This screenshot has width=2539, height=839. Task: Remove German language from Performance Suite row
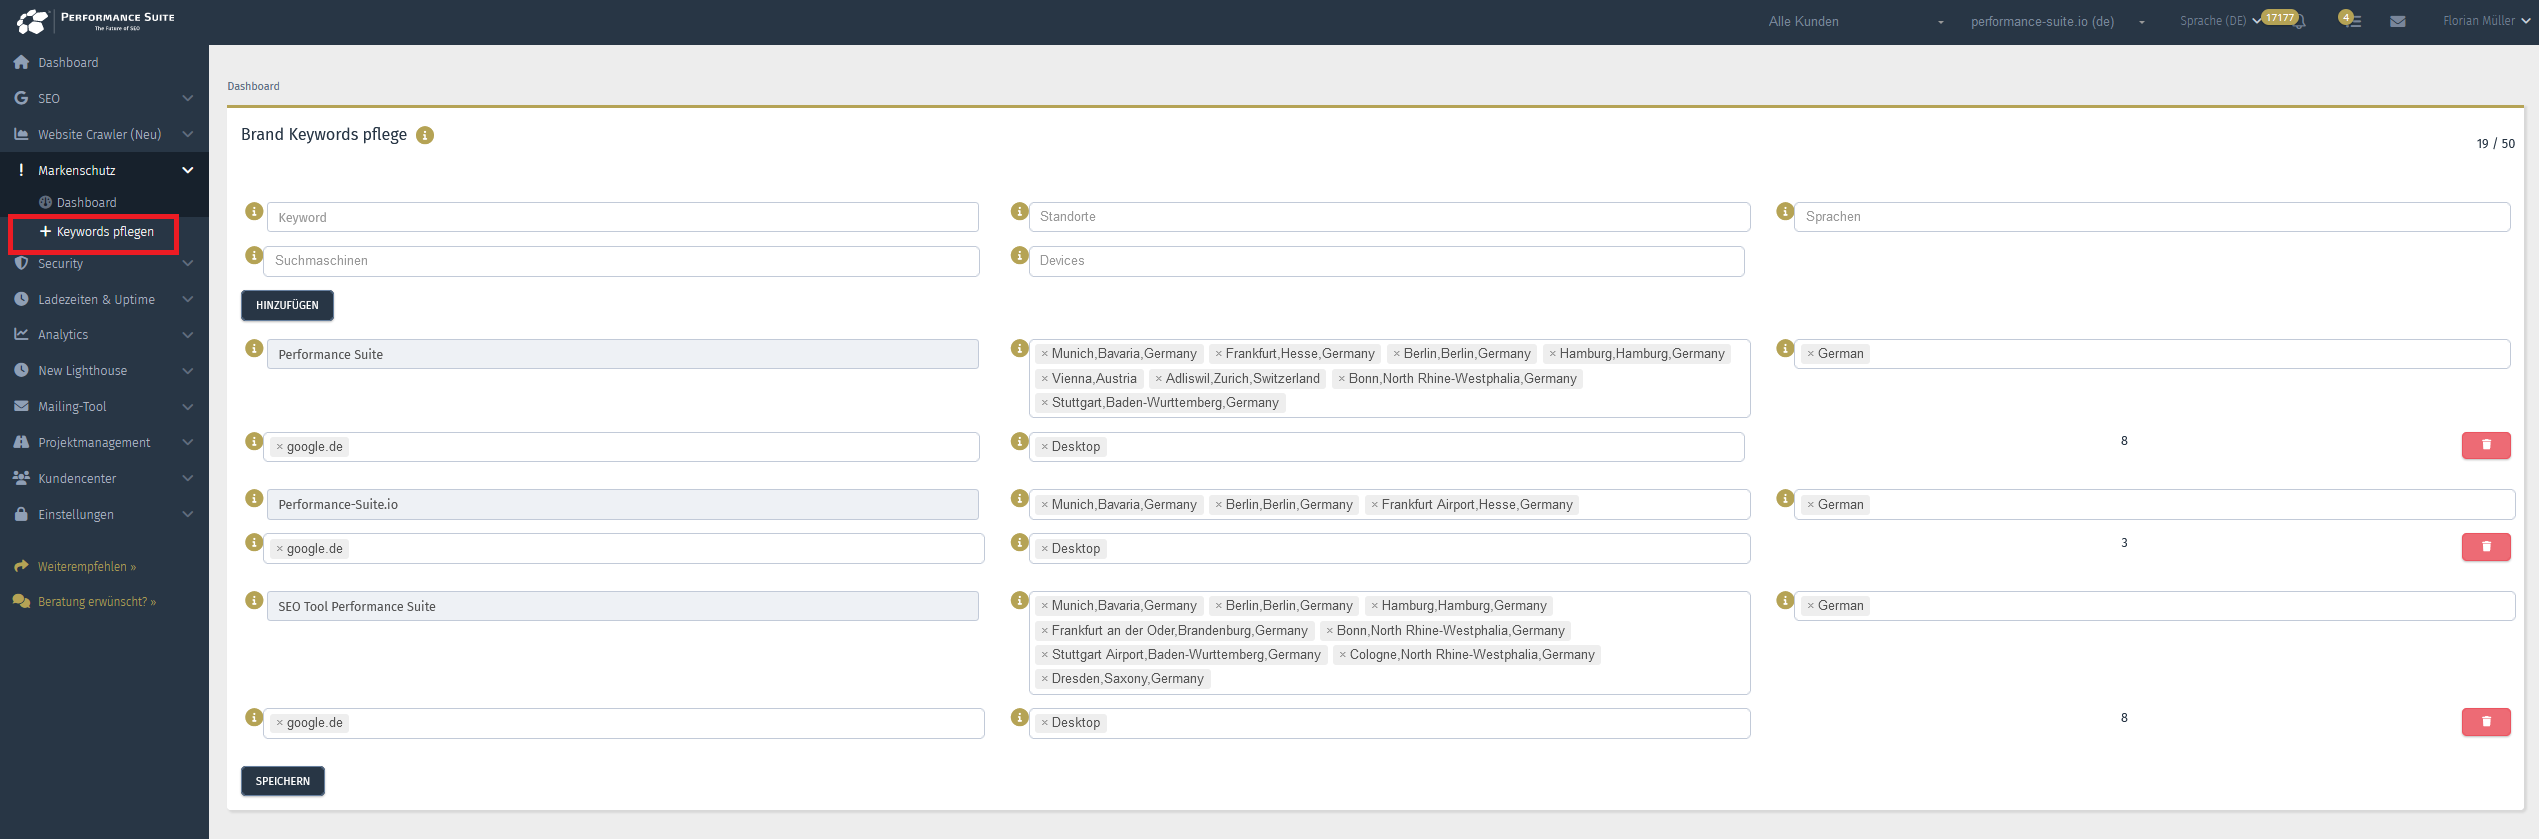point(1810,354)
